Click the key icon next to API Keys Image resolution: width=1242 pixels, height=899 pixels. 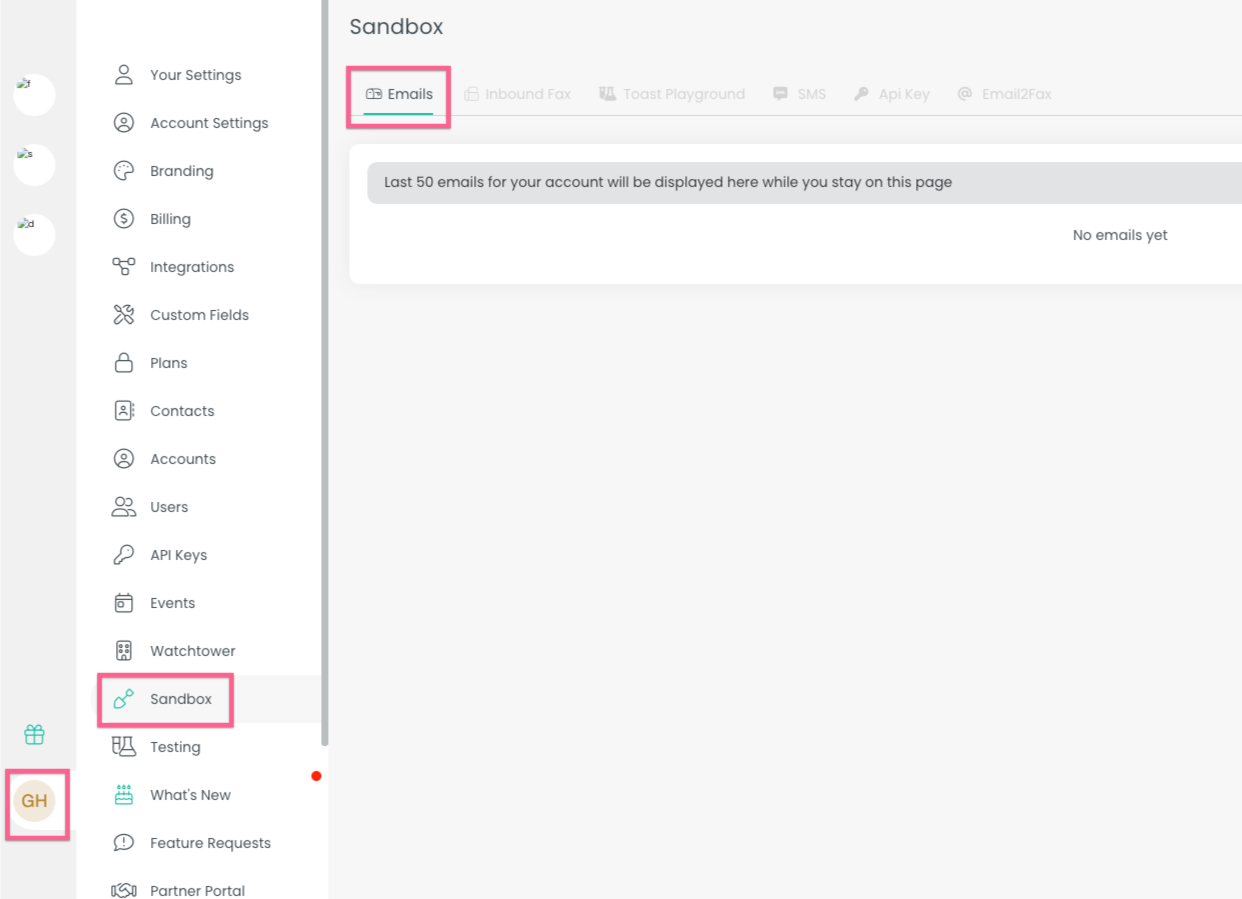coord(124,554)
